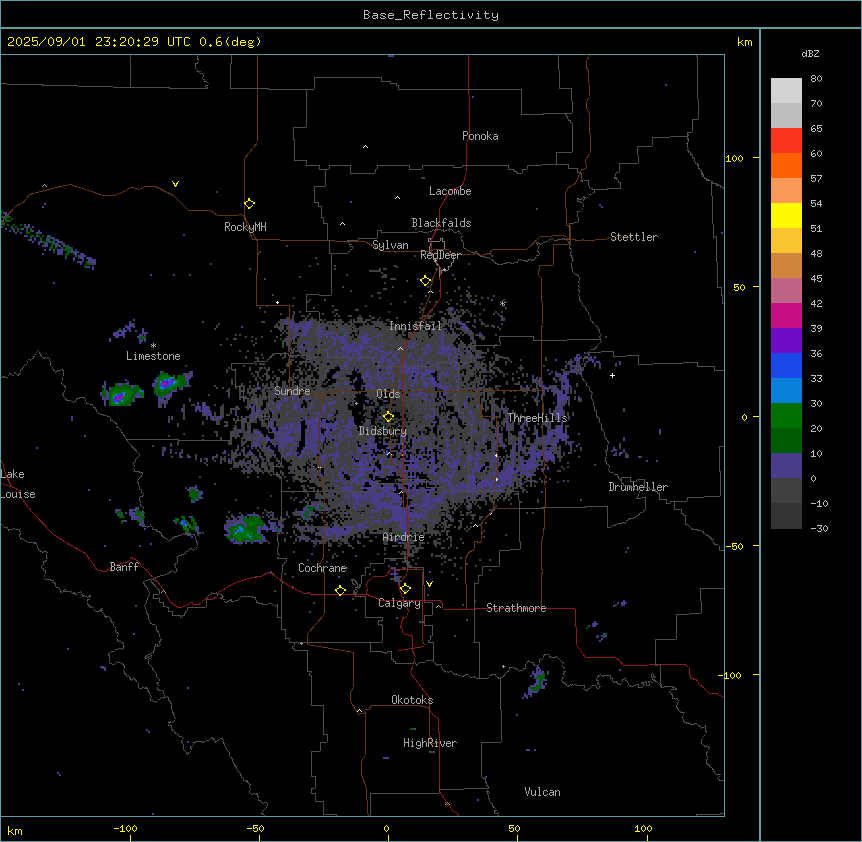Click the Didsbury city label
This screenshot has width=862, height=842.
pyautogui.click(x=383, y=431)
